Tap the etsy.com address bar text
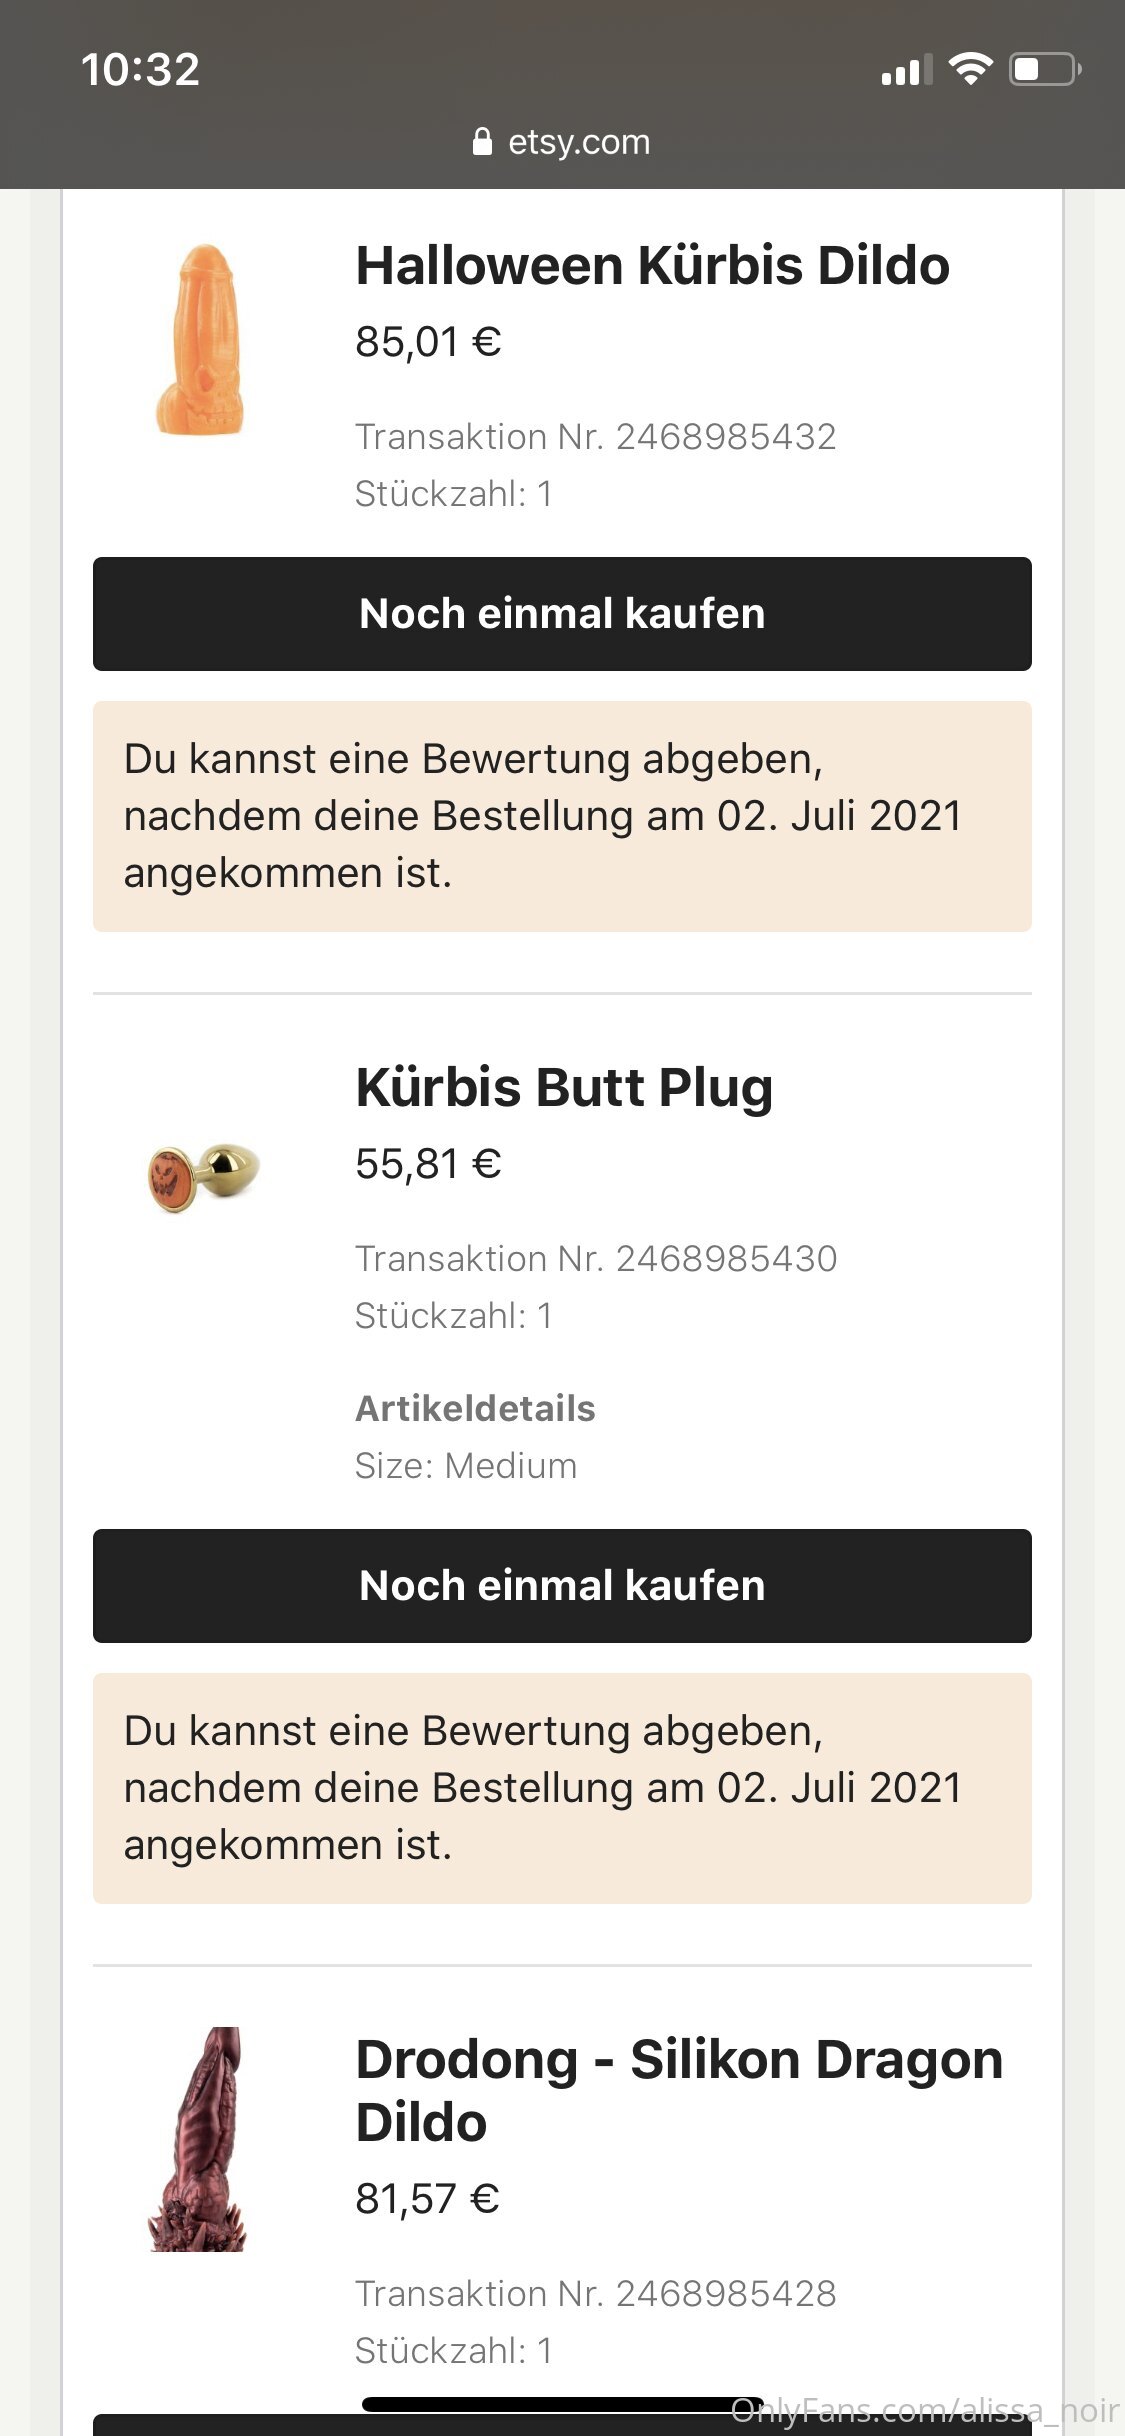The image size is (1125, 2436). [579, 142]
